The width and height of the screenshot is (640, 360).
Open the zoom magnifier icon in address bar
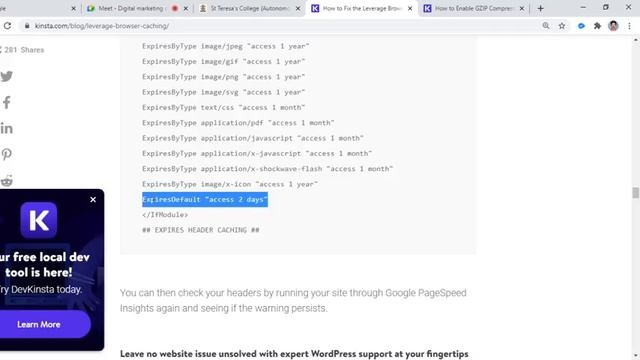pyautogui.click(x=546, y=26)
